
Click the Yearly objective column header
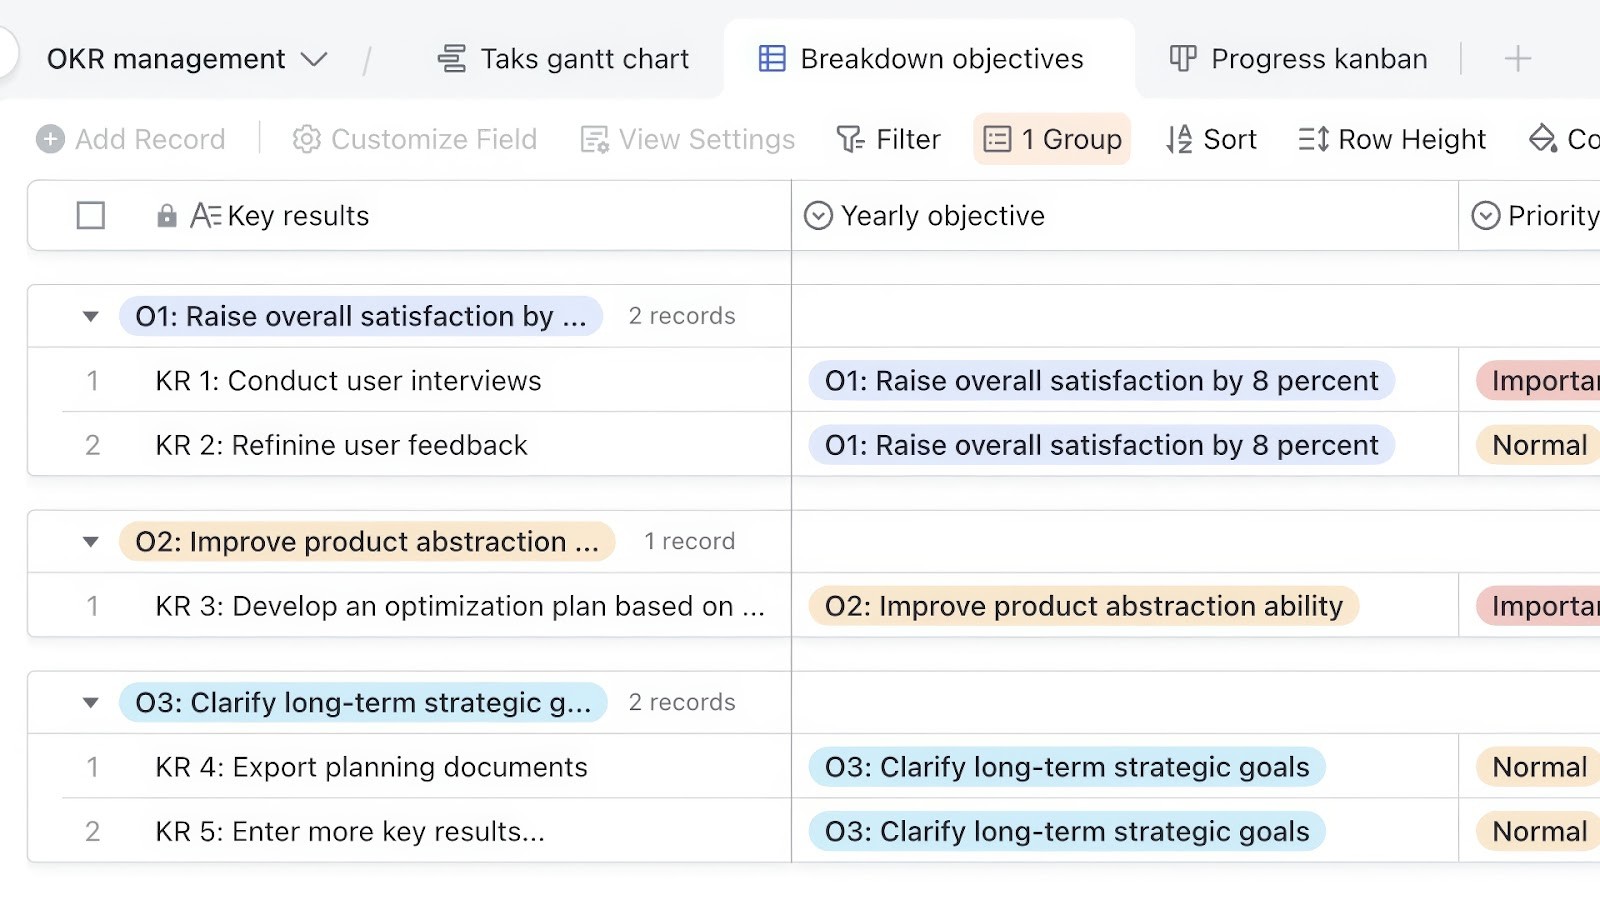[943, 215]
